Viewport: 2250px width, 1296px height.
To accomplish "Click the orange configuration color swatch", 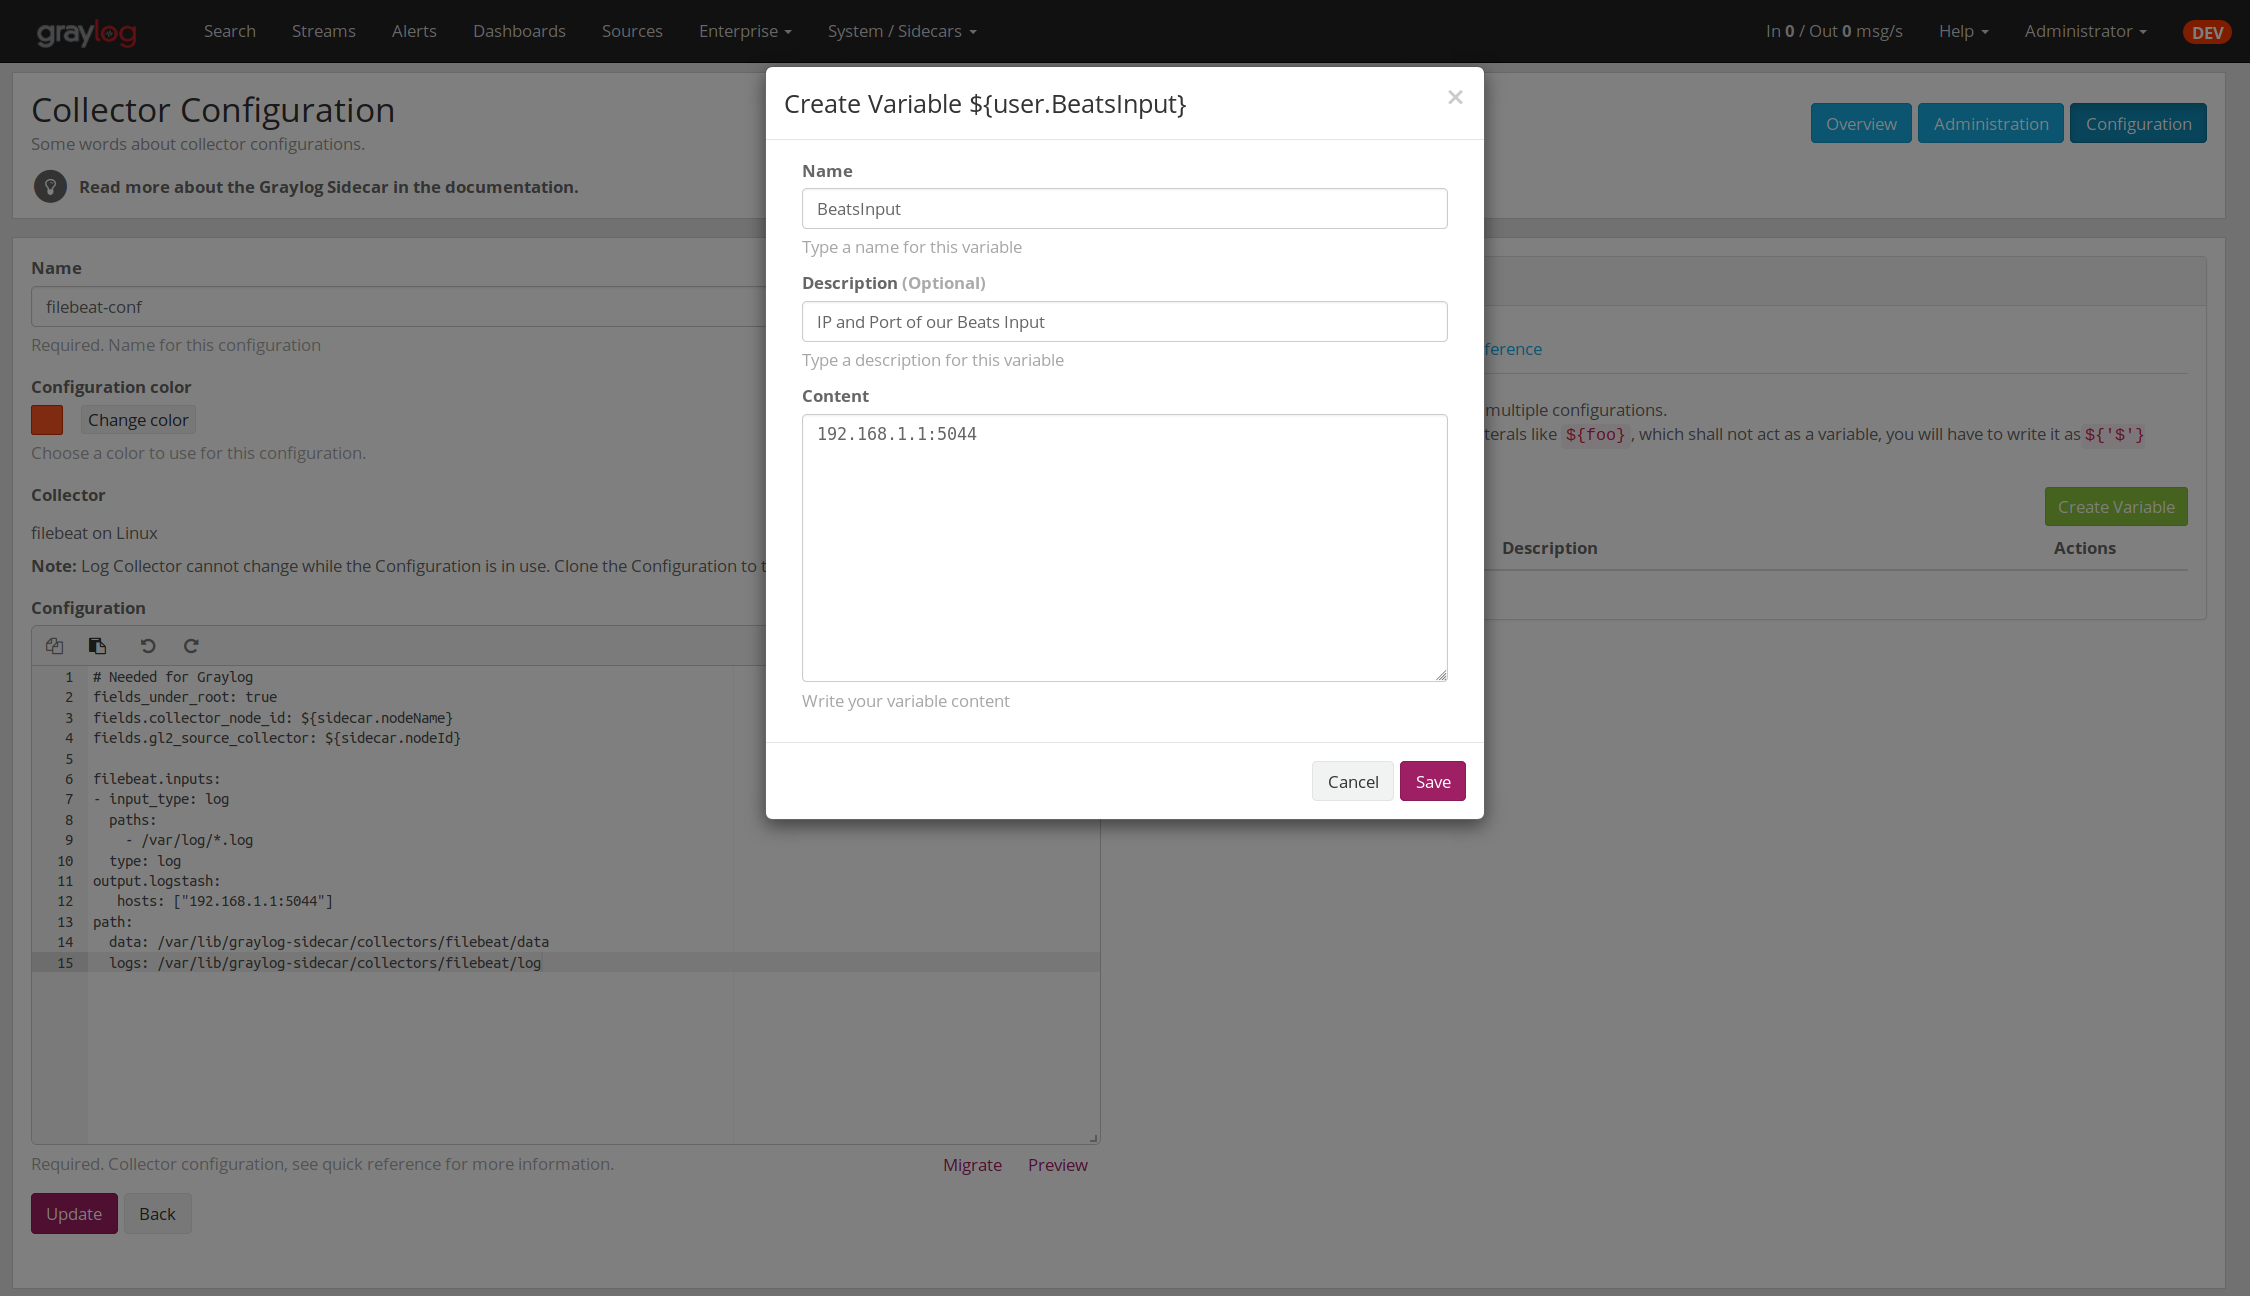I will coord(47,420).
